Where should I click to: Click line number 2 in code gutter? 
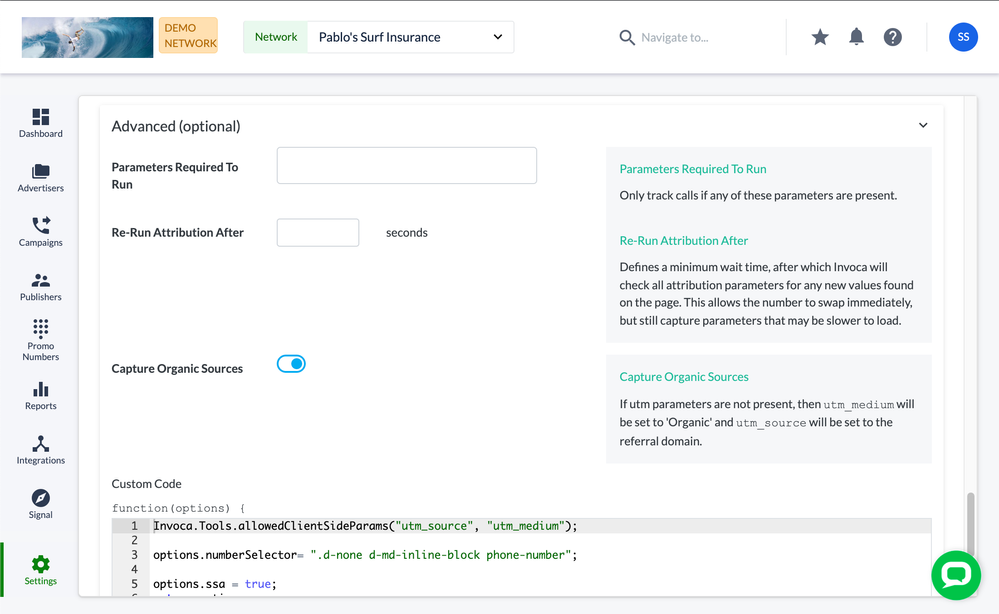point(134,540)
